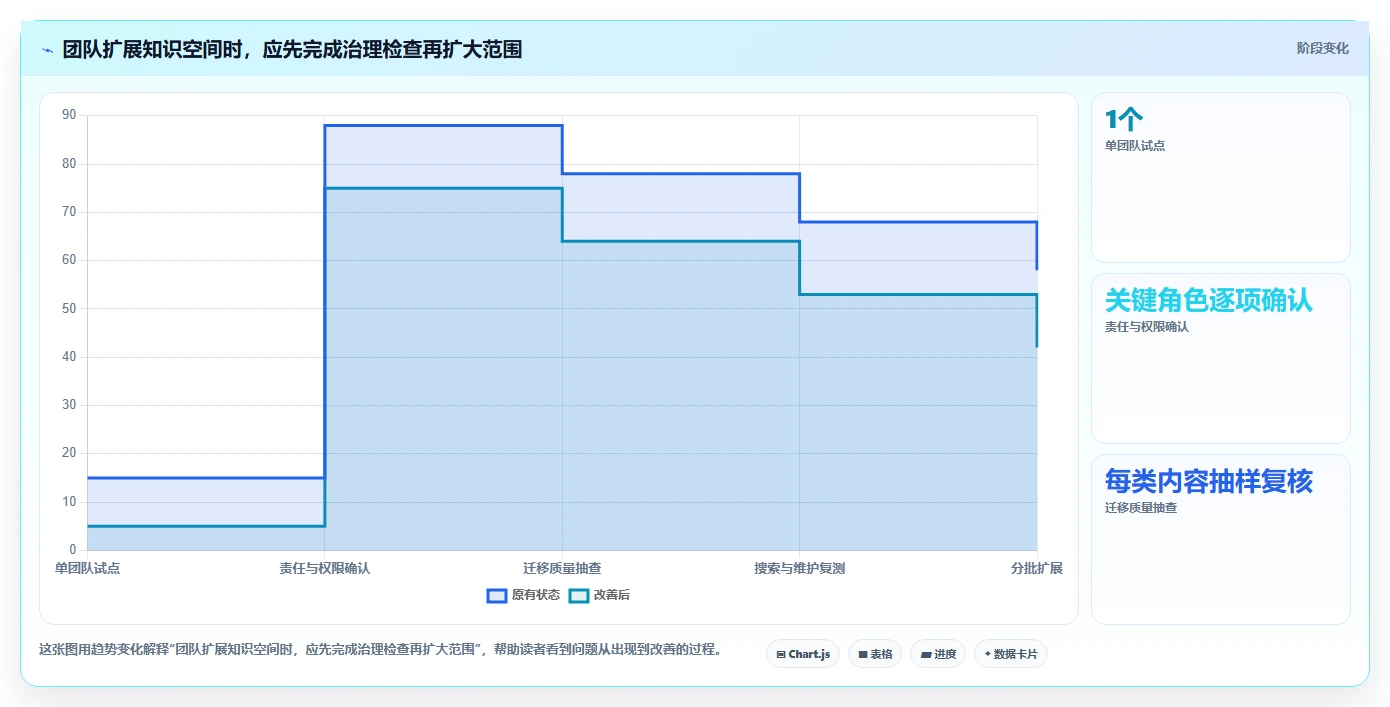This screenshot has width=1390, height=707.
Task: Click the card subtitle 责任与权限确认
Action: coord(1147,327)
